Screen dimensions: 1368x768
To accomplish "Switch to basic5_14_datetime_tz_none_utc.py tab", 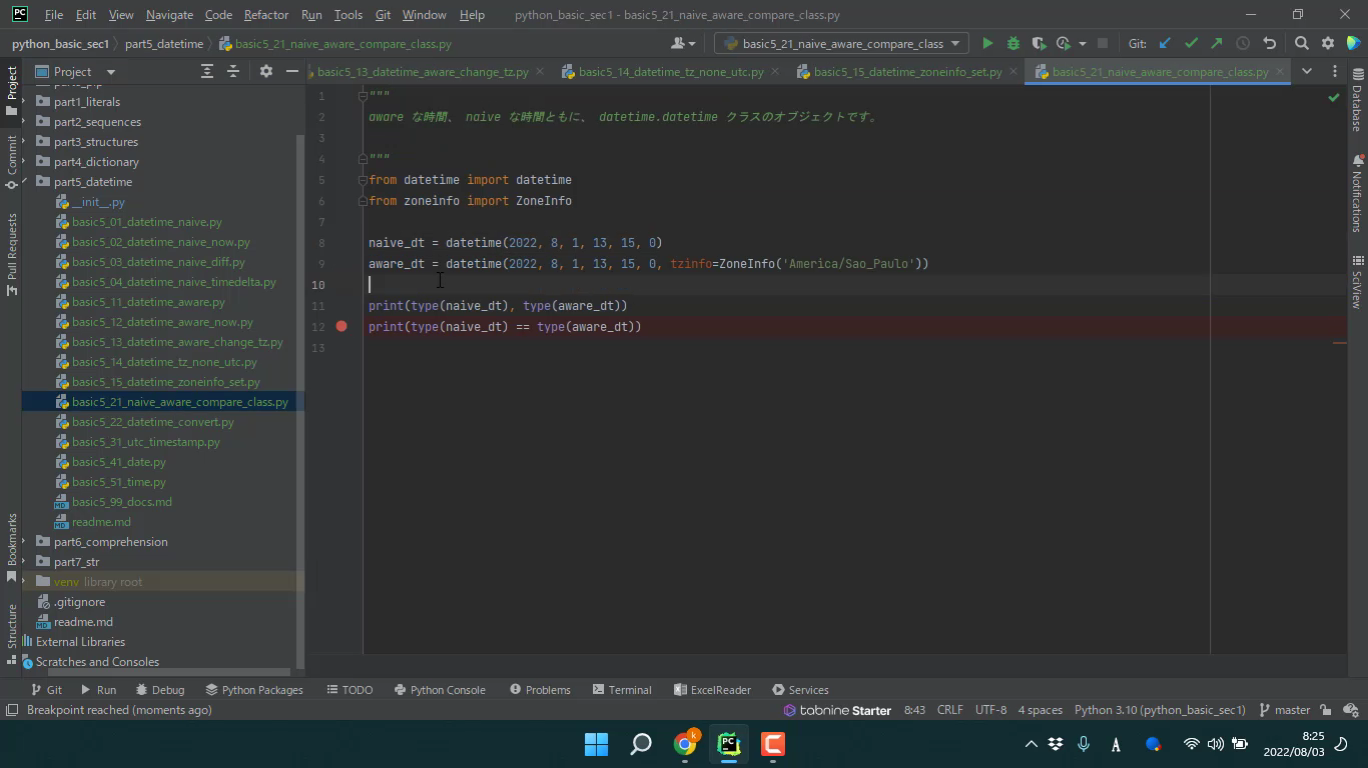I will pos(670,72).
